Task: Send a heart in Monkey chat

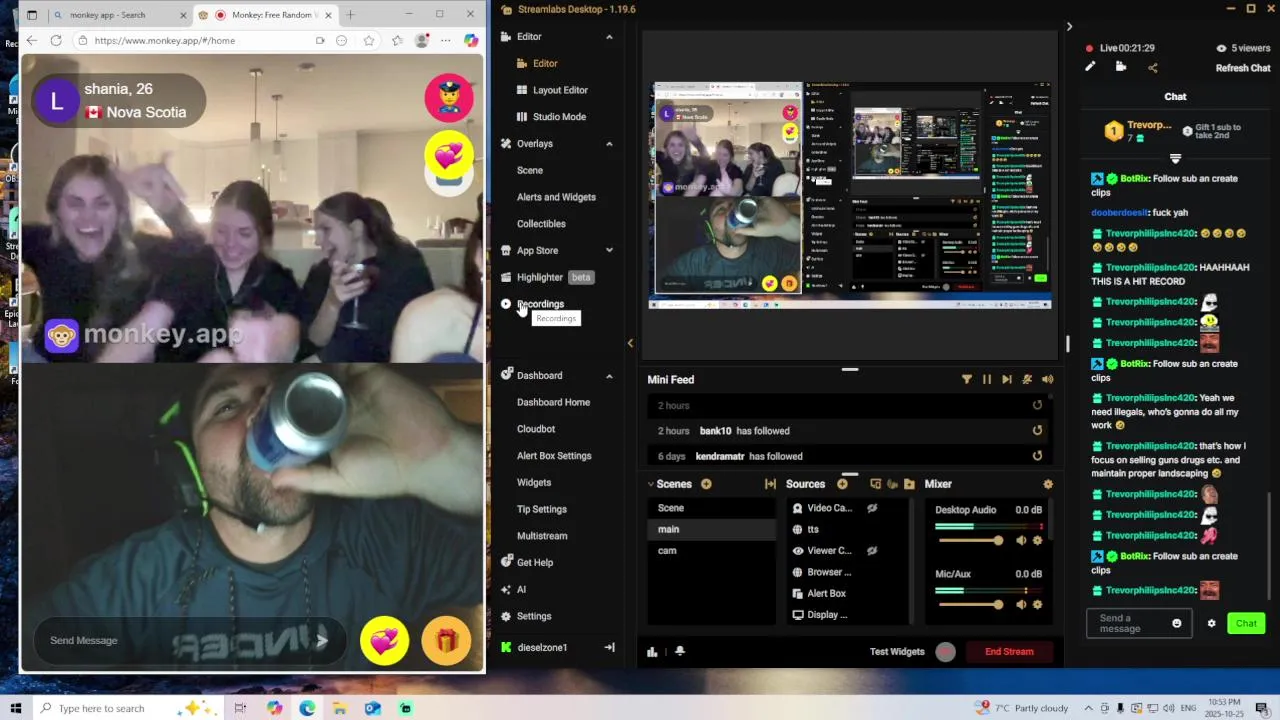Action: 385,640
